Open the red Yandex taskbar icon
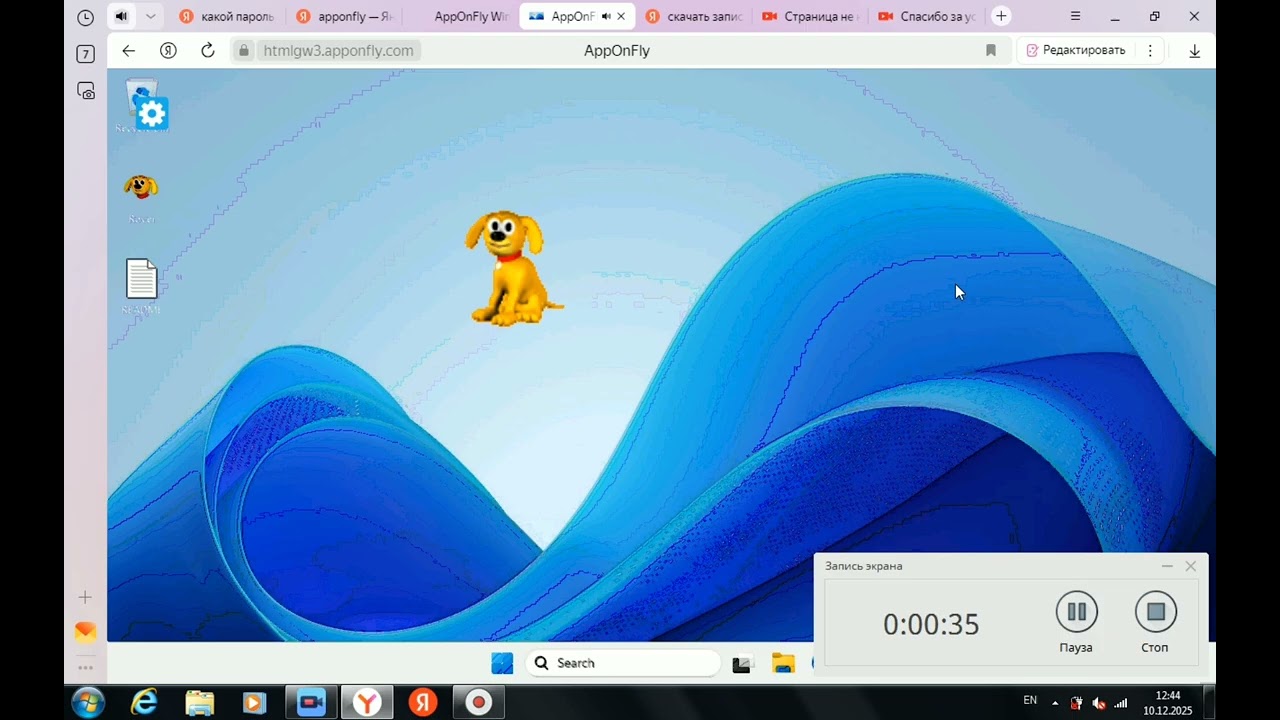1280x720 pixels. click(423, 702)
